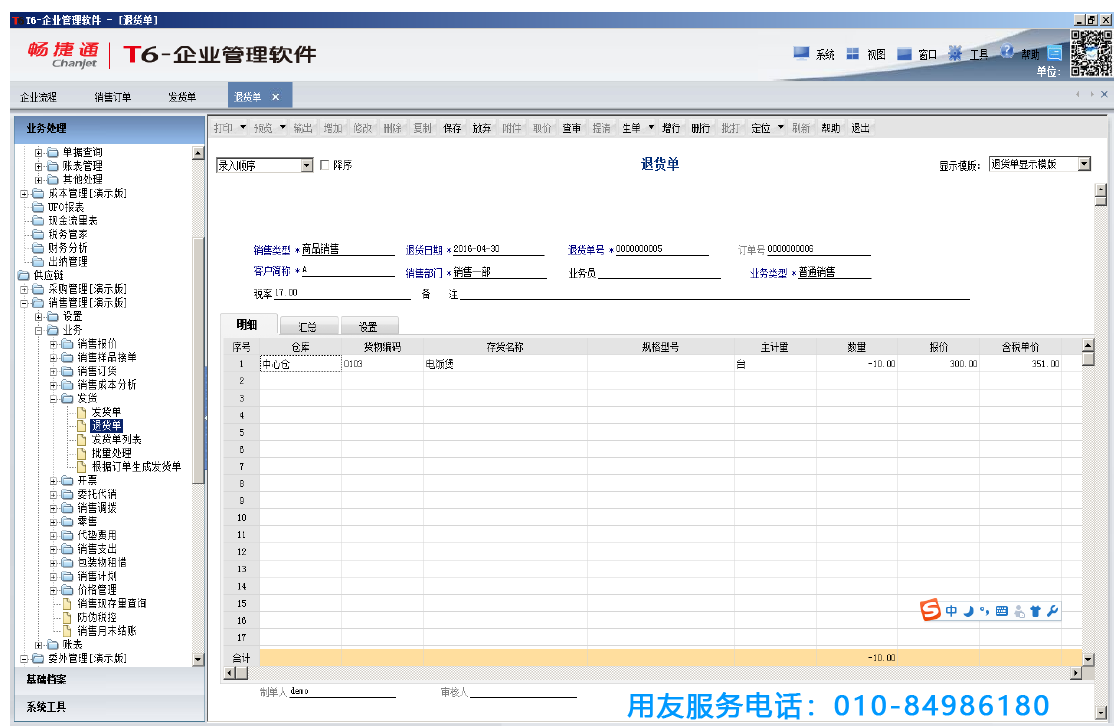
Task: Click the QR code image
Action: point(1090,53)
